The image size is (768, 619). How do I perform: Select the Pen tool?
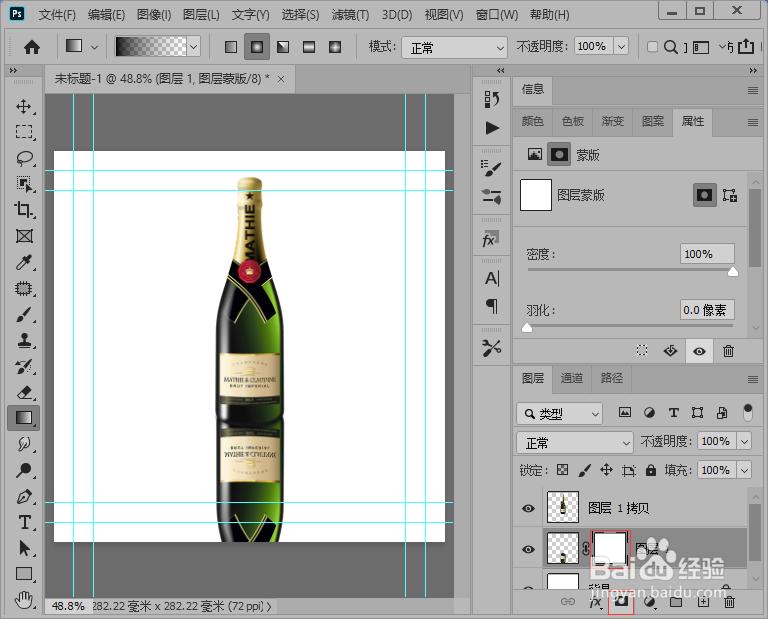(24, 497)
